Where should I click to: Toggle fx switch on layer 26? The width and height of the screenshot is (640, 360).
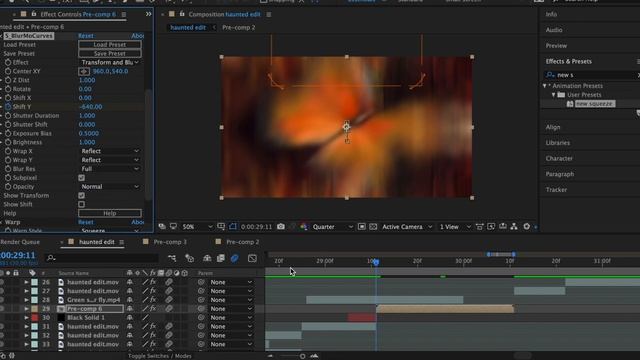(153, 282)
